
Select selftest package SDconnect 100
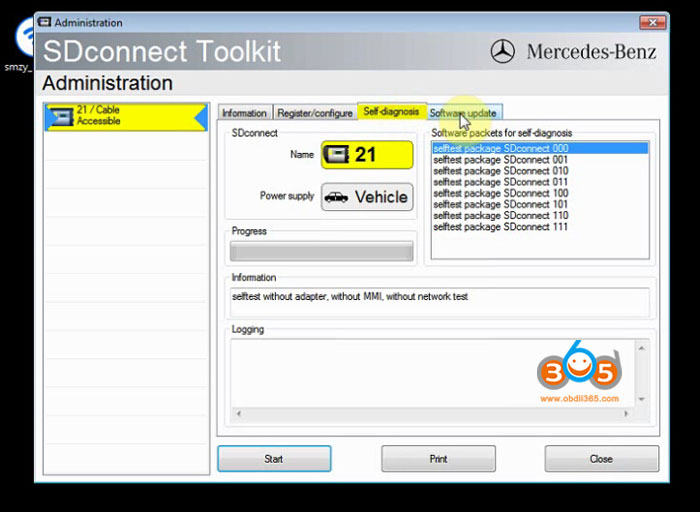tap(540, 193)
